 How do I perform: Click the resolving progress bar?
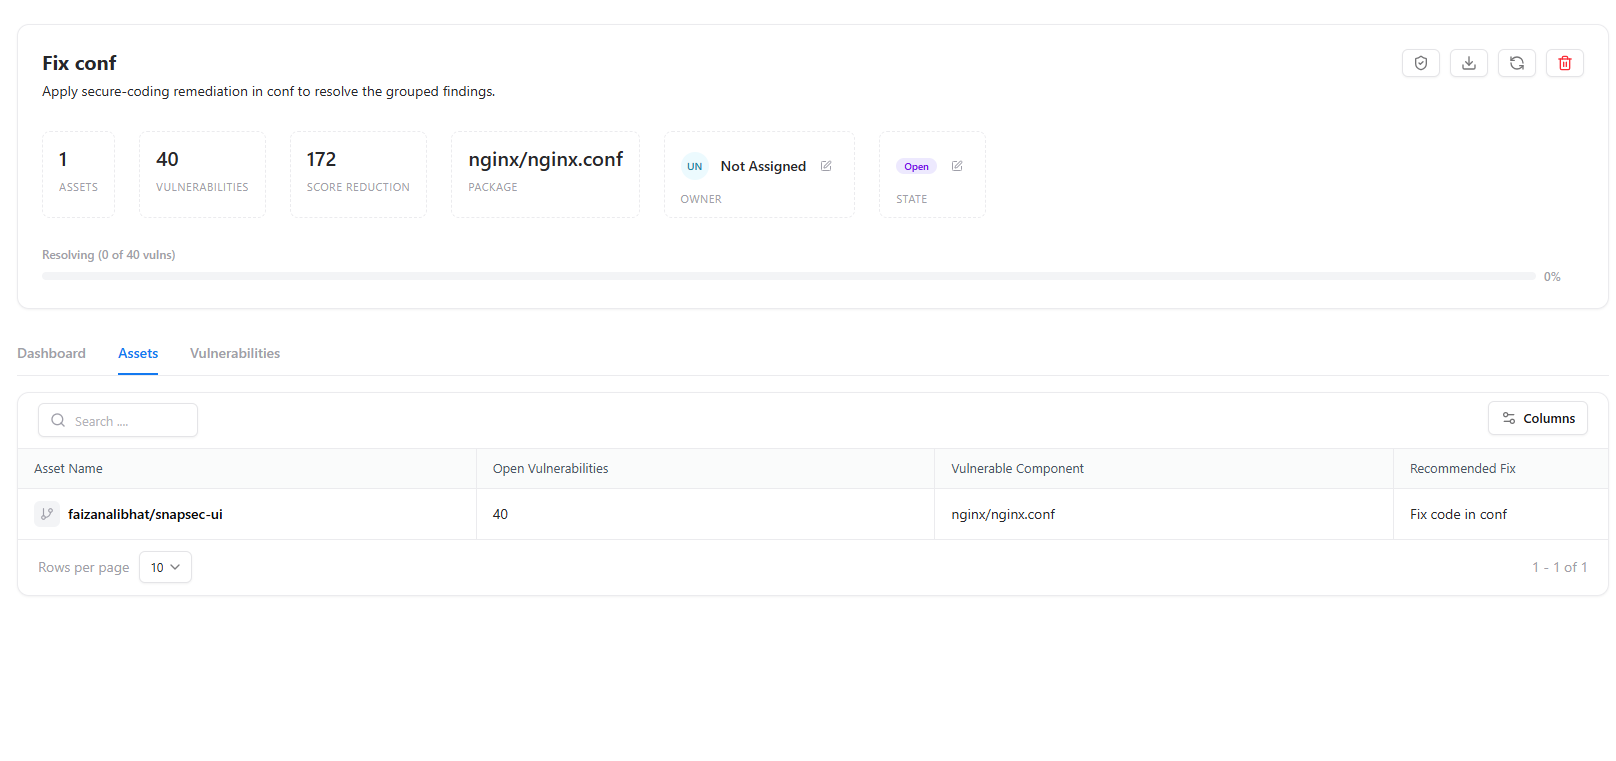(x=788, y=276)
